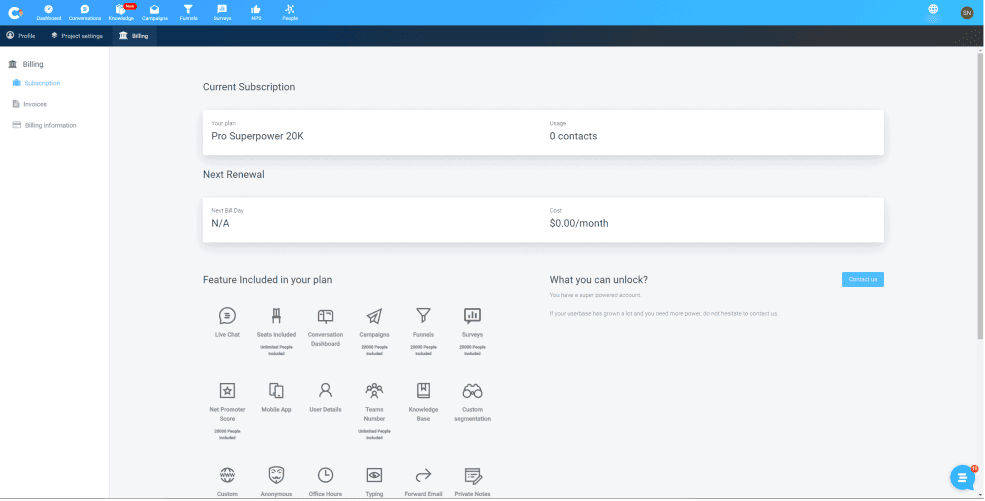Switch to the Profile tab
This screenshot has height=501, width=985.
click(x=21, y=35)
